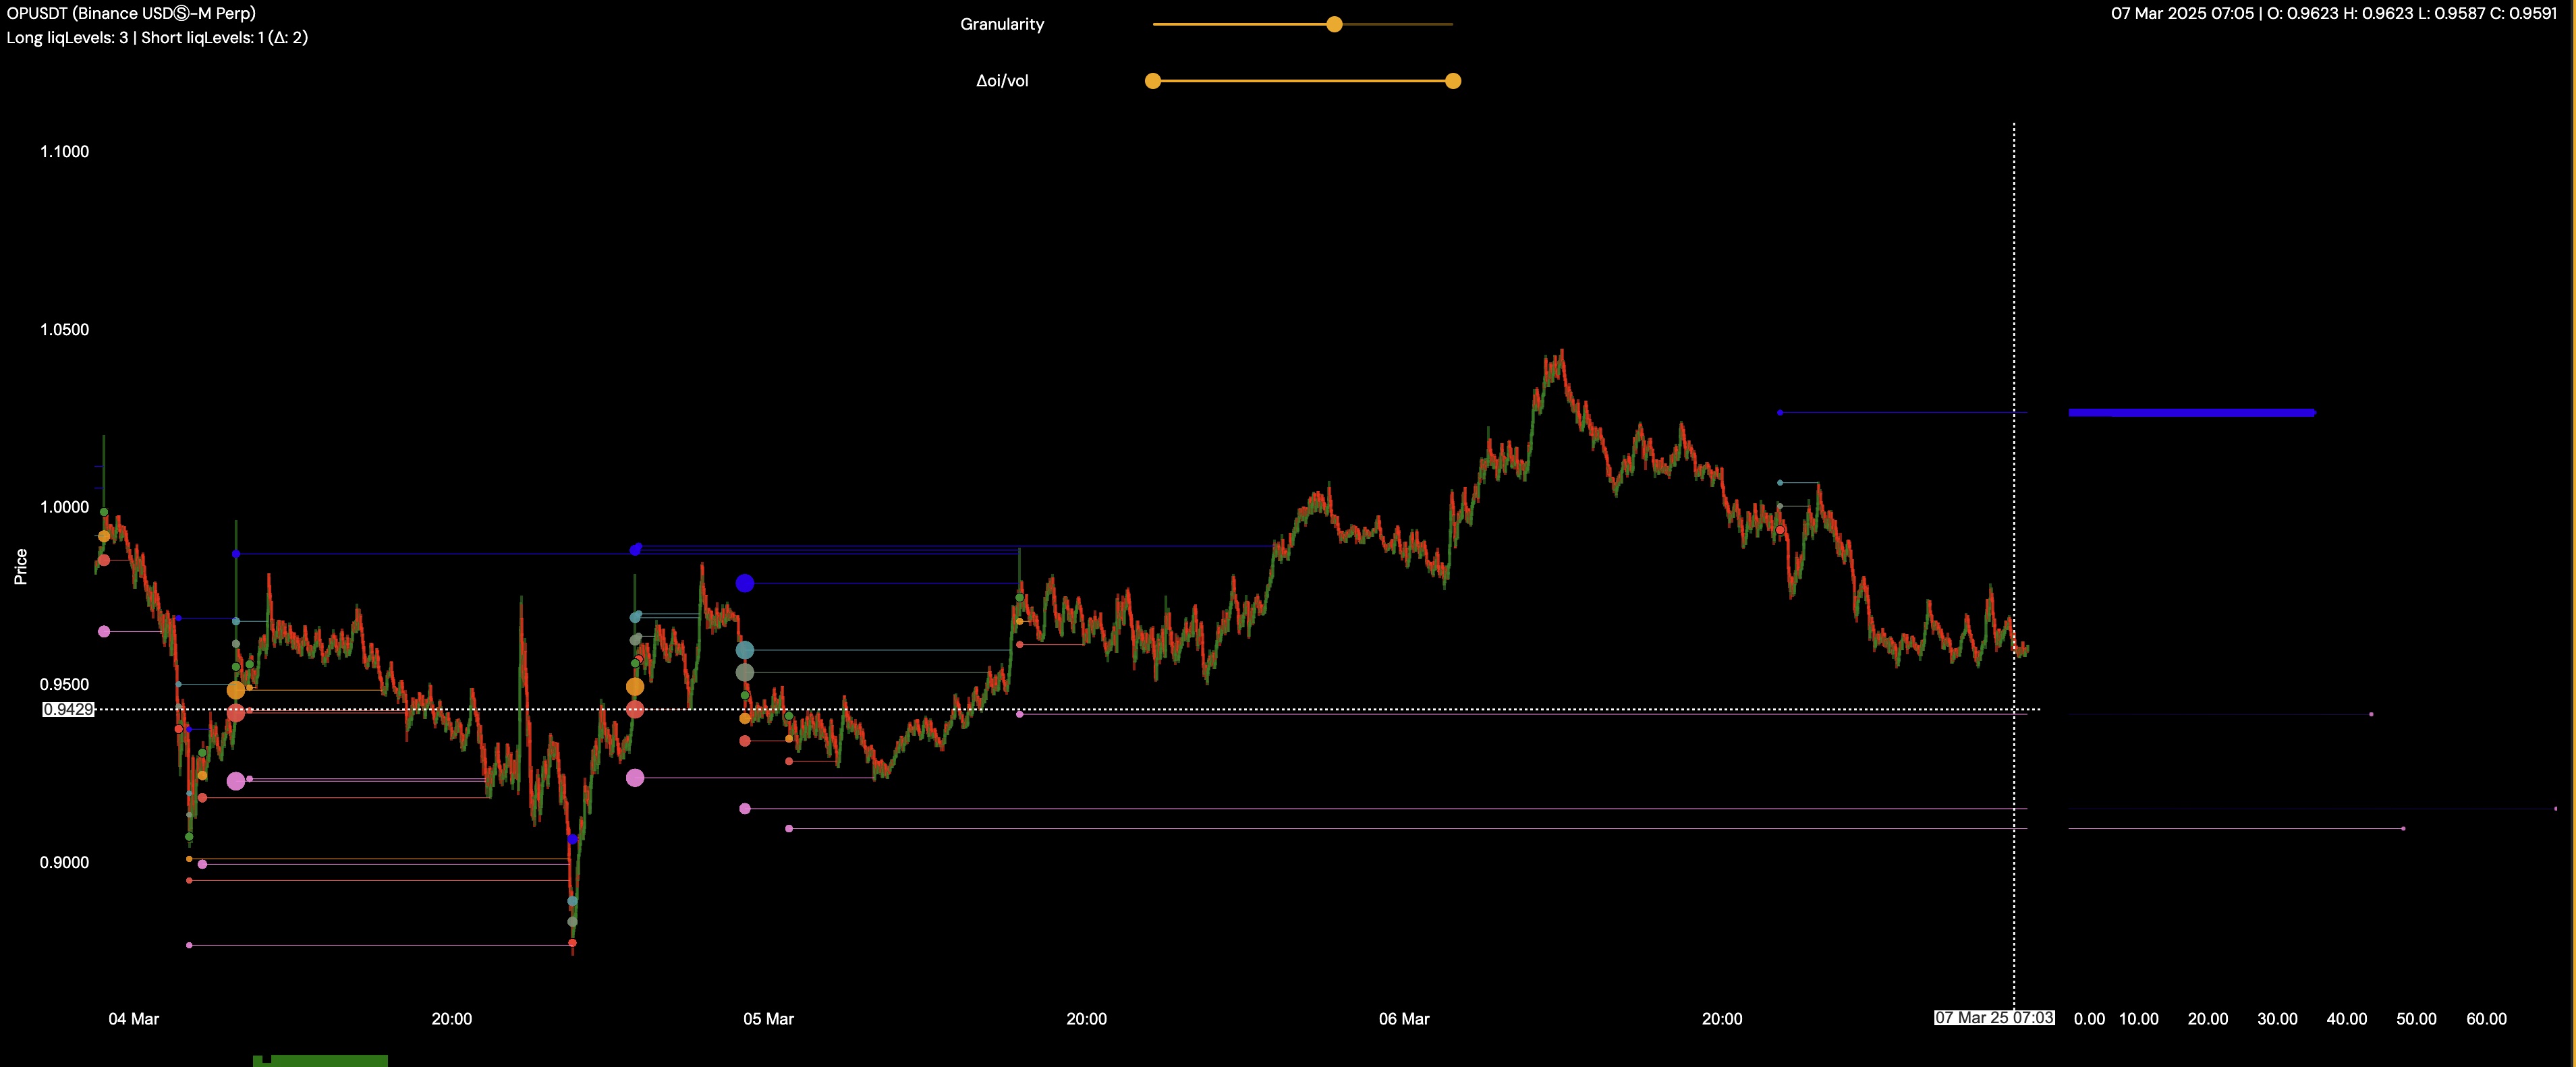Click the Granularity label text
Image resolution: width=2576 pixels, height=1067 pixels.
pos(1002,24)
